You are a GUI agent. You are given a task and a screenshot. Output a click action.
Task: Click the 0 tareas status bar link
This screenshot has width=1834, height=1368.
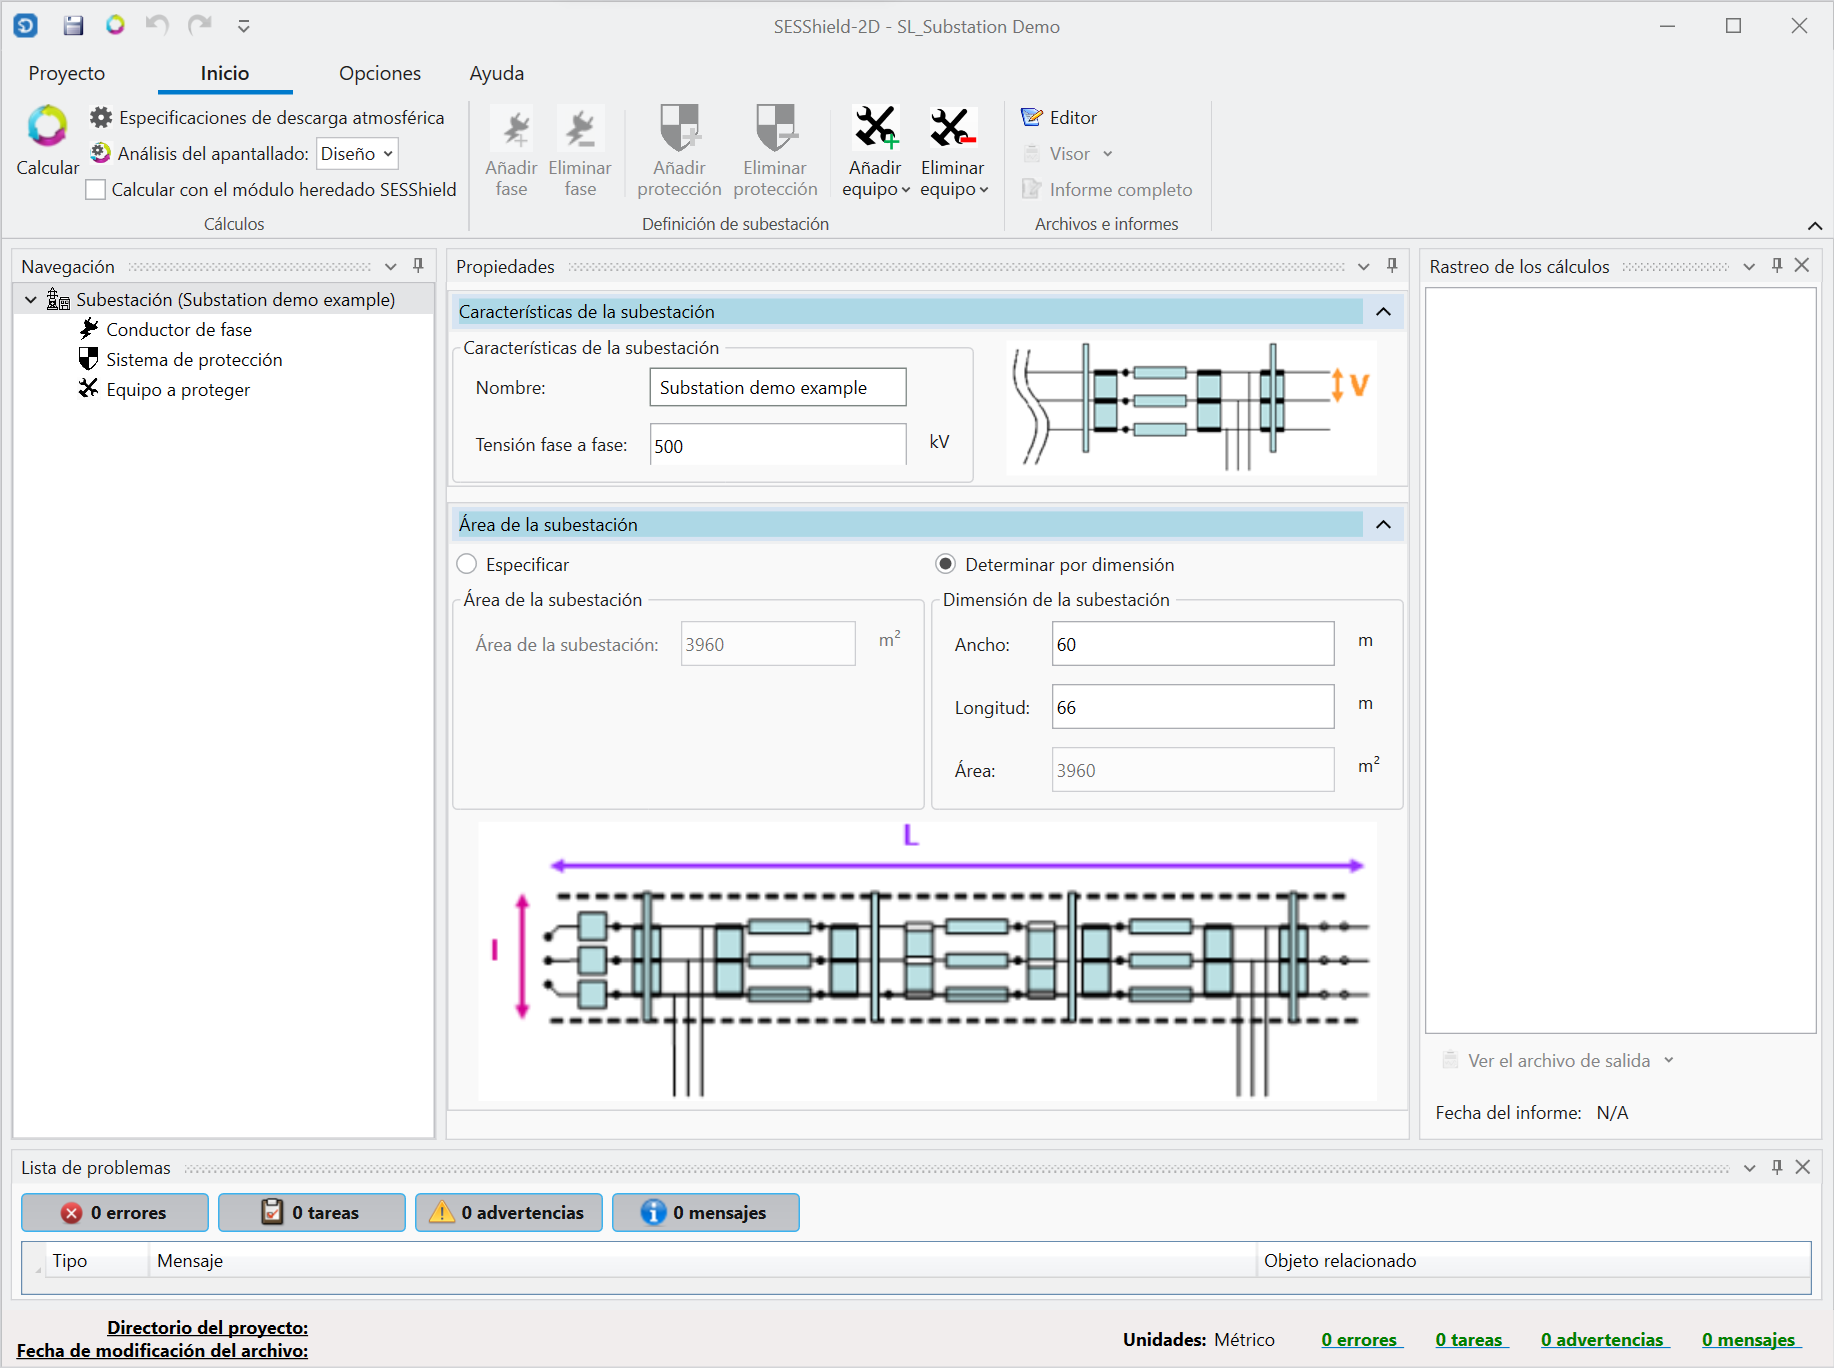pos(1470,1340)
